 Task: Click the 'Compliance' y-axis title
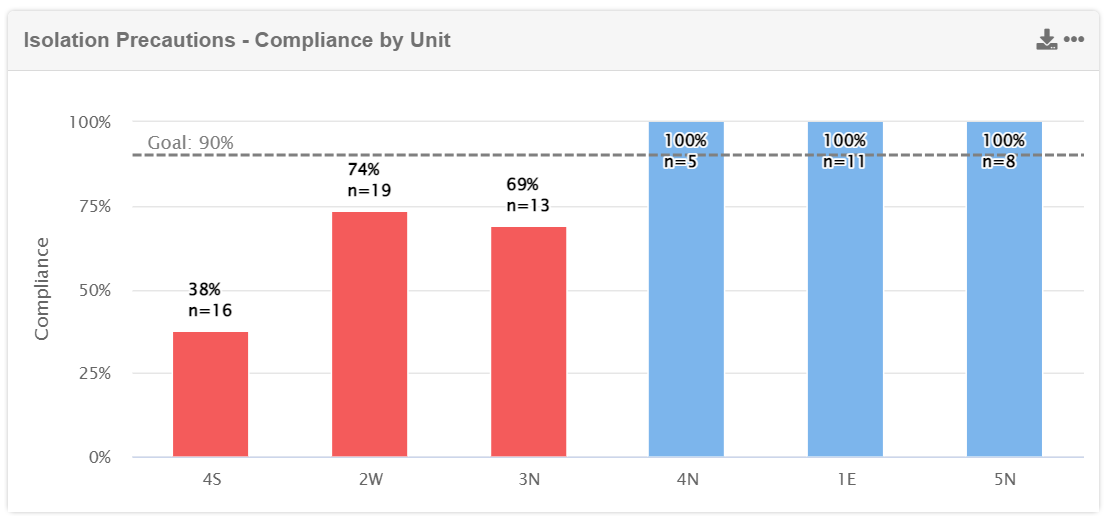(x=42, y=289)
